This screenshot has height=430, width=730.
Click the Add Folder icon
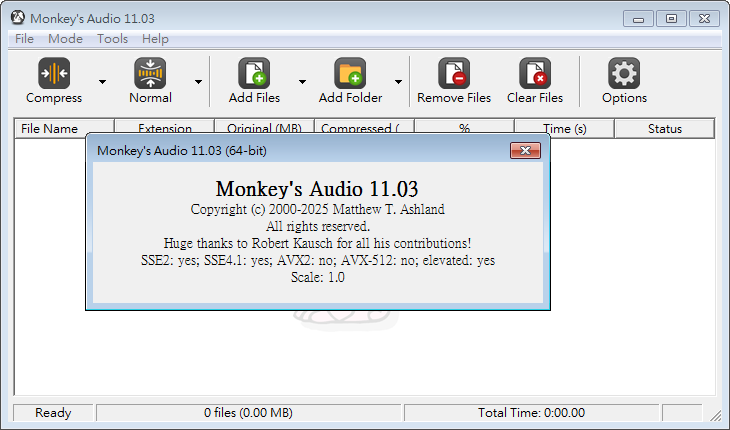click(x=350, y=74)
